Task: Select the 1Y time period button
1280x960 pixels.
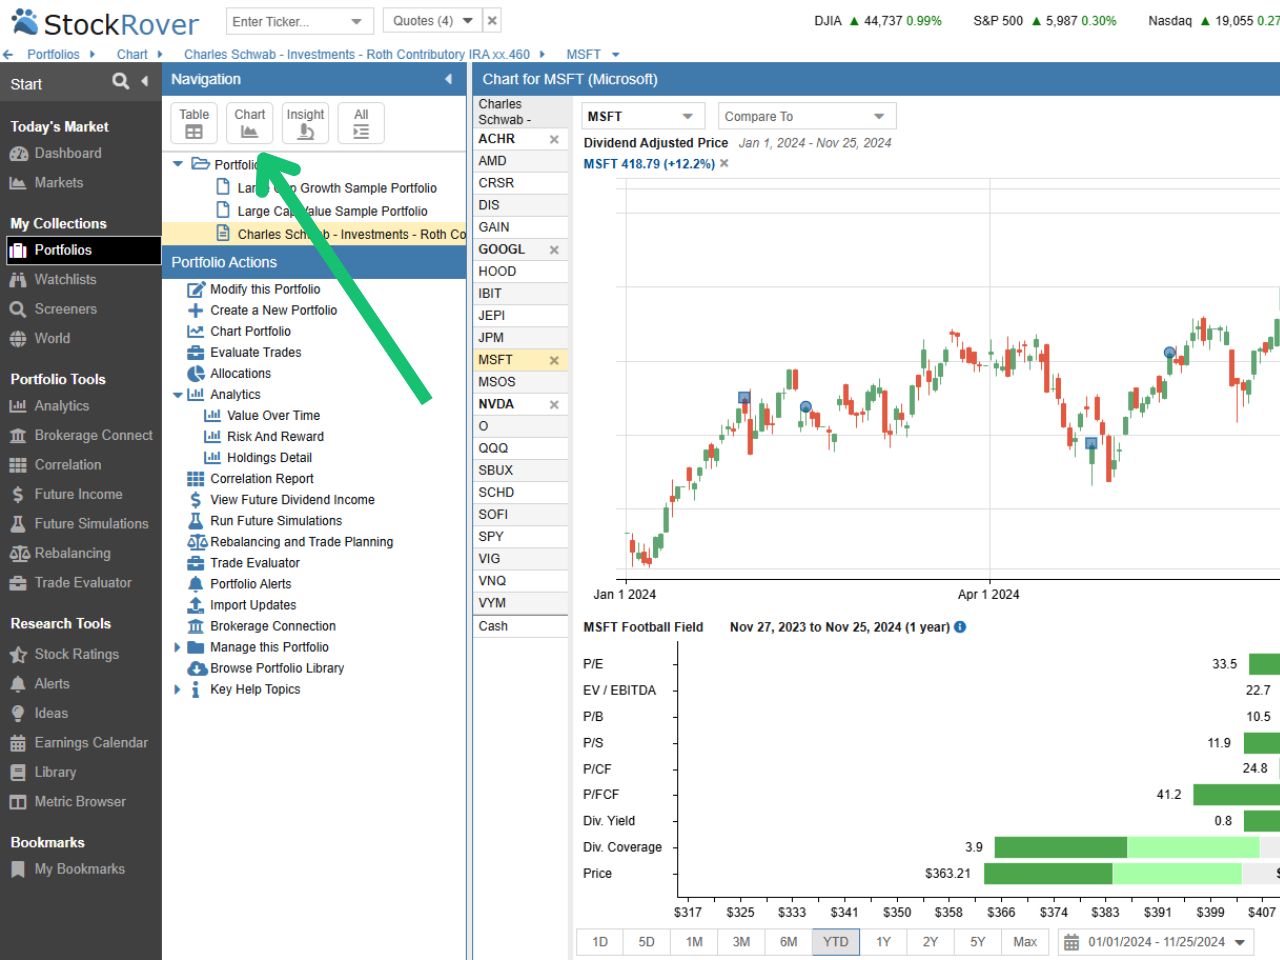Action: click(883, 942)
